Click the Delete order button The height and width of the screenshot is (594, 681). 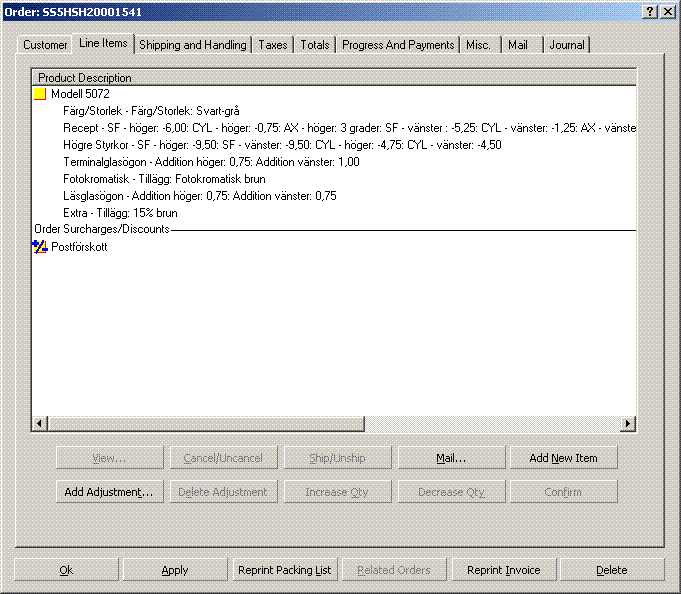[x=611, y=570]
